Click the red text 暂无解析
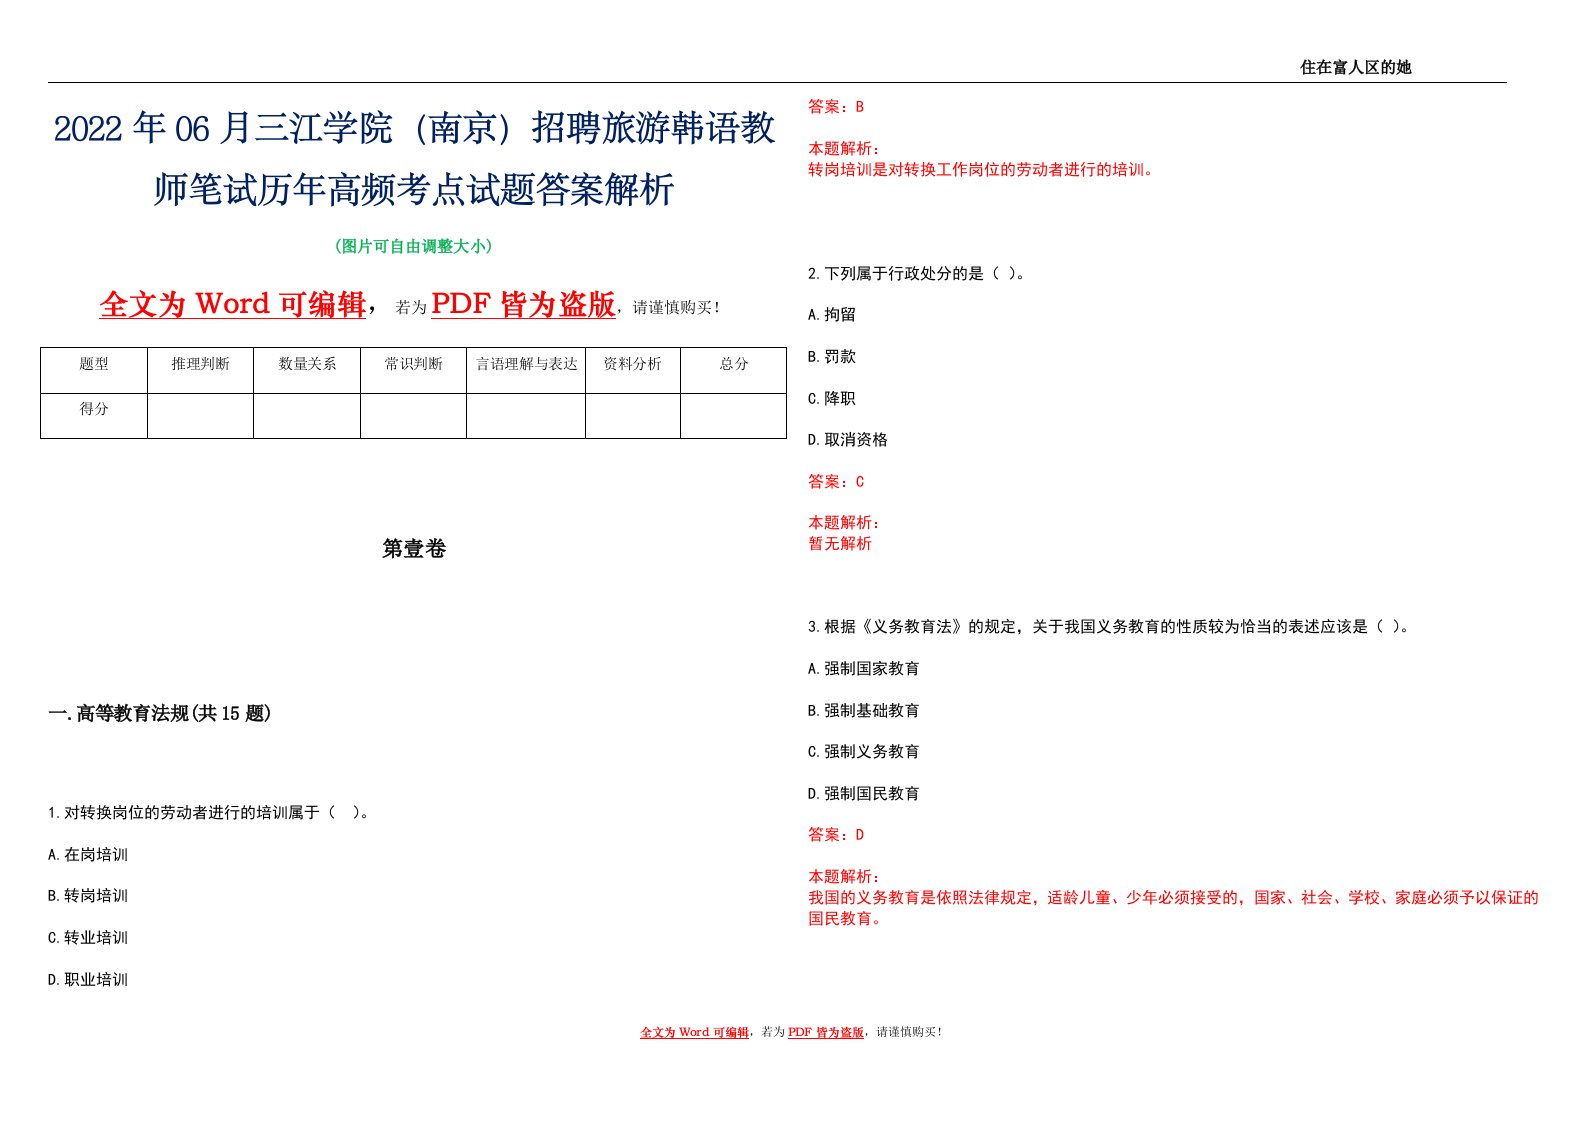The width and height of the screenshot is (1587, 1122). click(840, 544)
